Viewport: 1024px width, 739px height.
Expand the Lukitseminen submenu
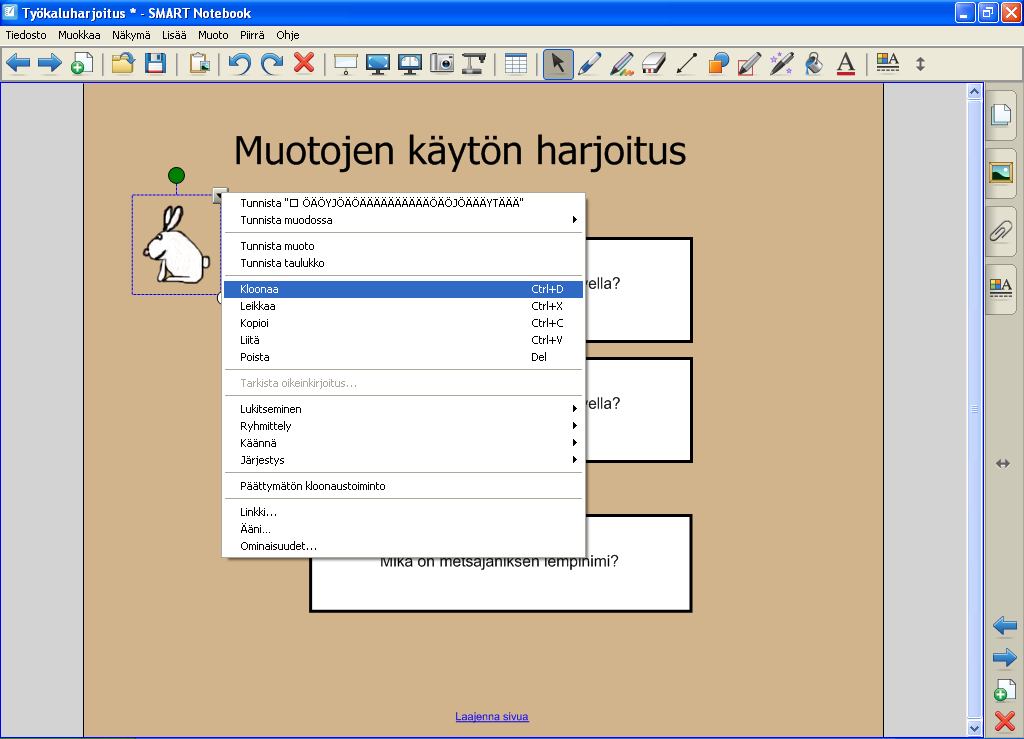403,409
